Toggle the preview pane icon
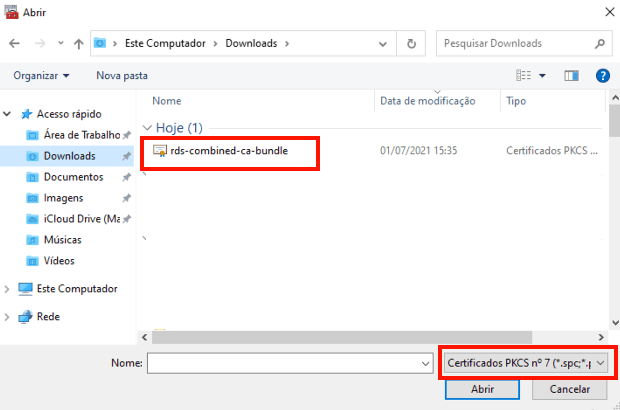 pos(572,75)
